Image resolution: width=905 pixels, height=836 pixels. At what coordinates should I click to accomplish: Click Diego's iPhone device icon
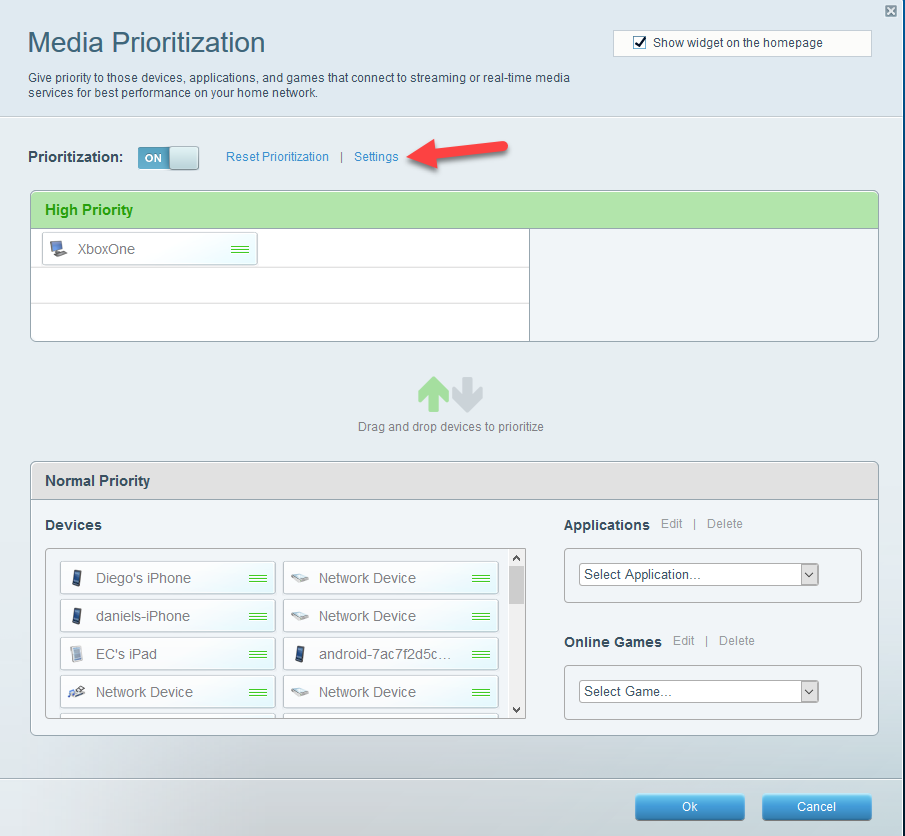(x=76, y=578)
